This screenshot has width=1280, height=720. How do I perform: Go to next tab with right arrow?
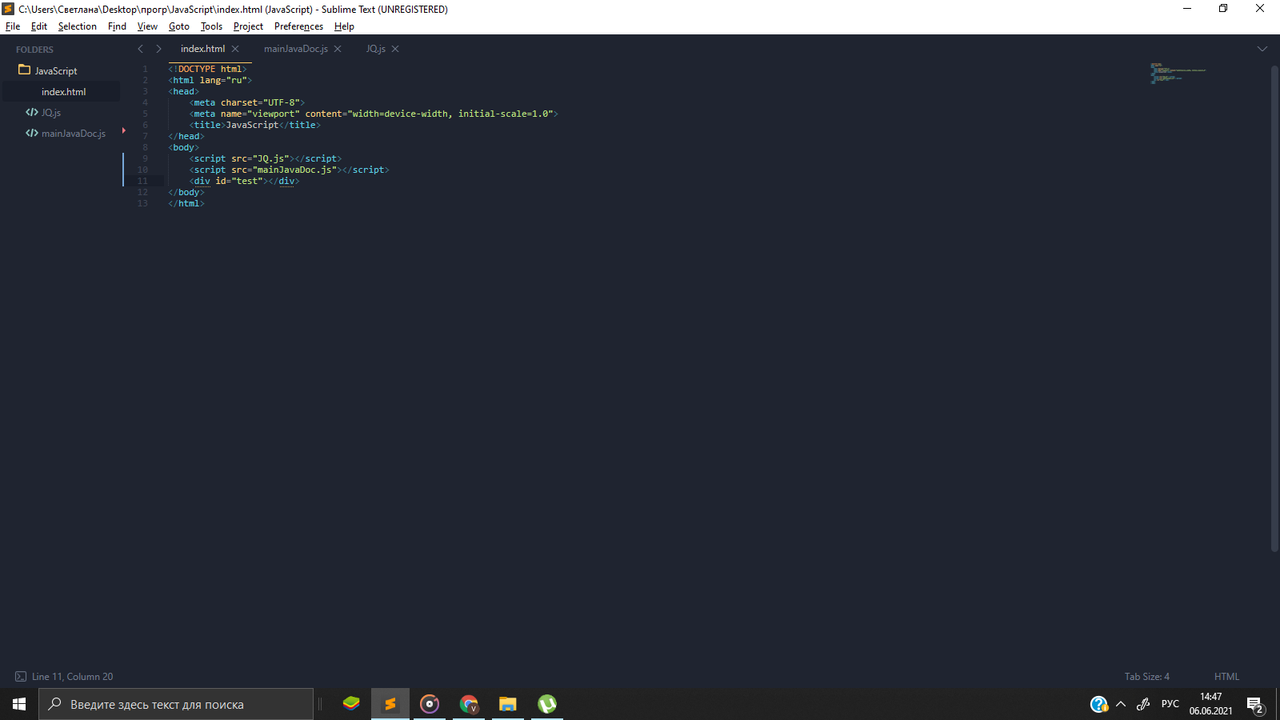[x=158, y=48]
